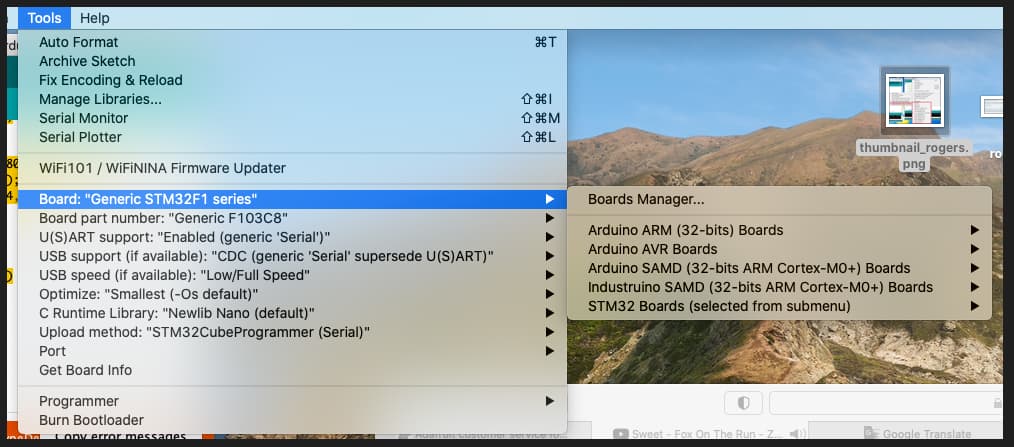Expand Arduino ARM (32-bits) Boards
This screenshot has height=447, width=1014.
tap(779, 230)
